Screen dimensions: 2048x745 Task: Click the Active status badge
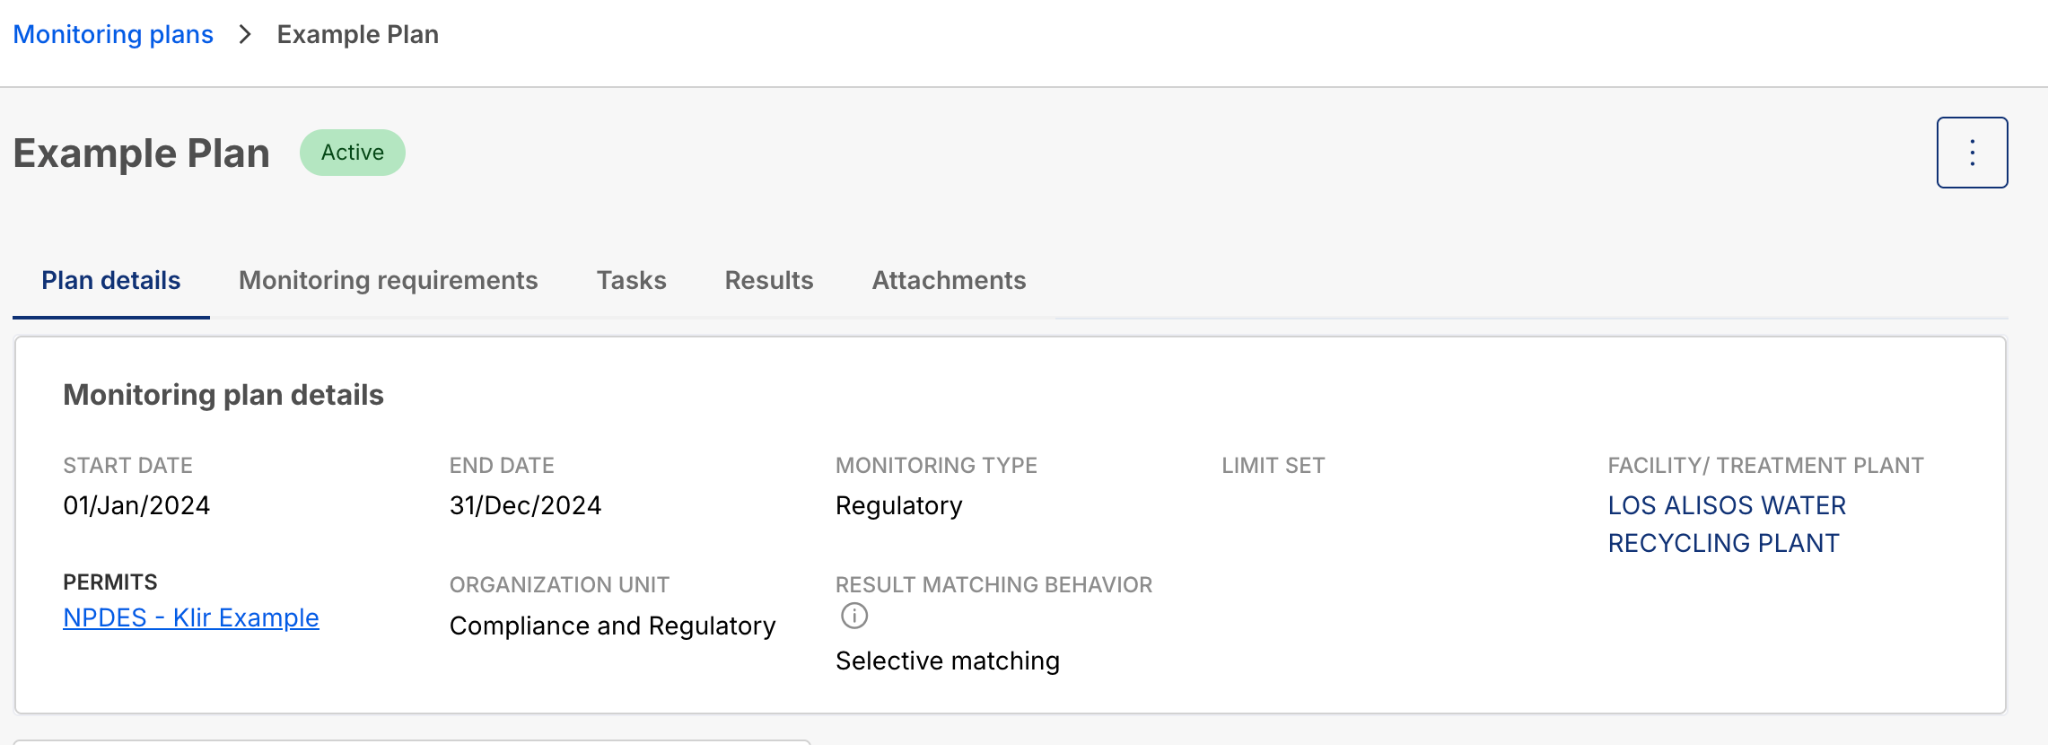pyautogui.click(x=352, y=152)
